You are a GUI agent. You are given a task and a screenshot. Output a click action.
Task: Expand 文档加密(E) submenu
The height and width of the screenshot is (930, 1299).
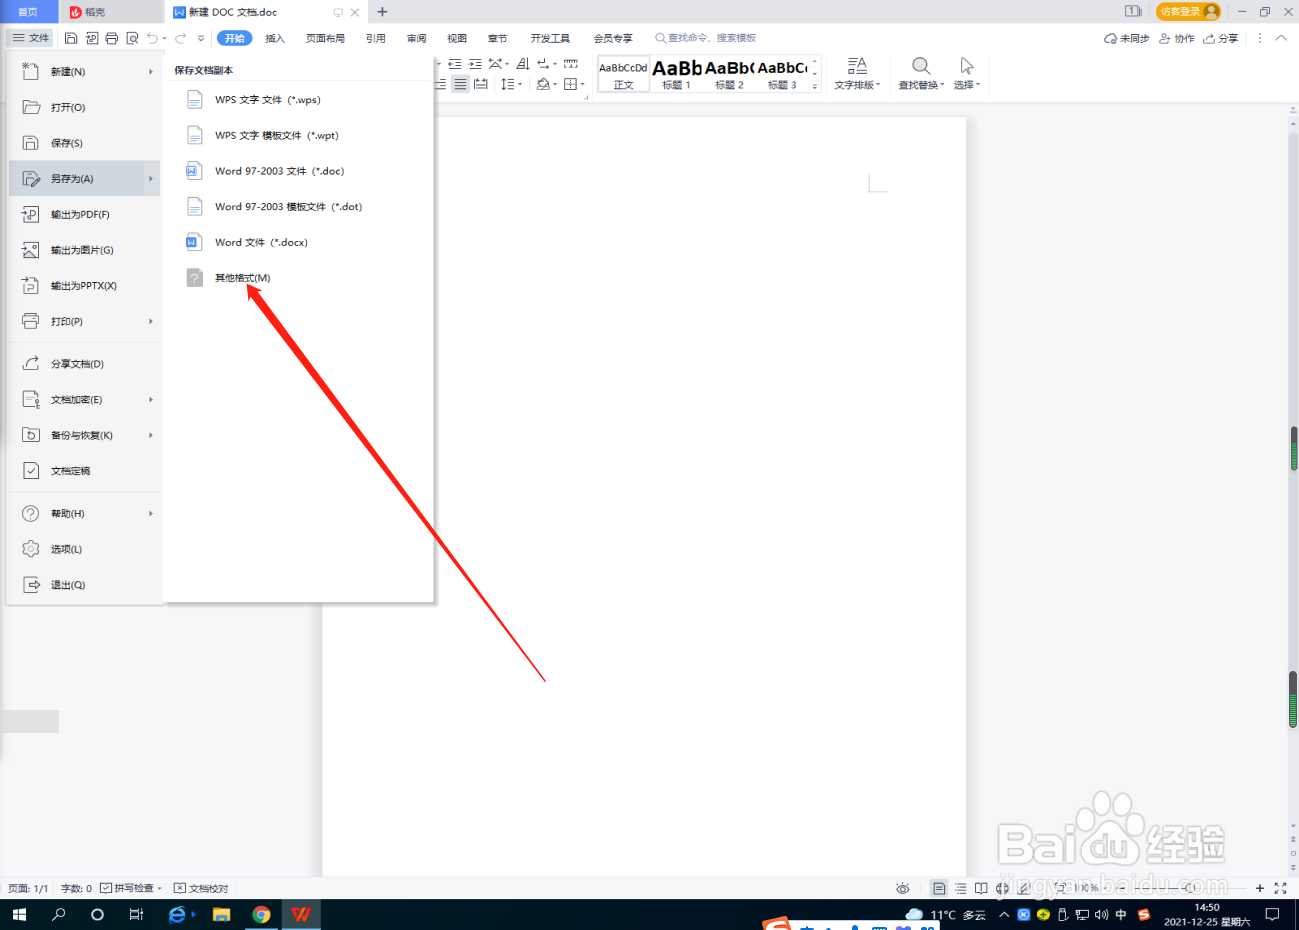[151, 400]
